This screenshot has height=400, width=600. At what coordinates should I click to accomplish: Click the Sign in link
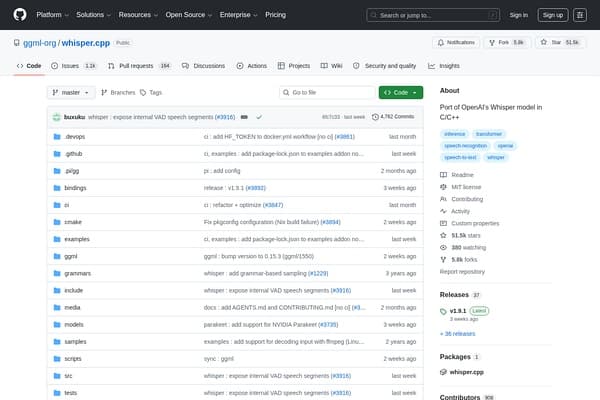518,15
